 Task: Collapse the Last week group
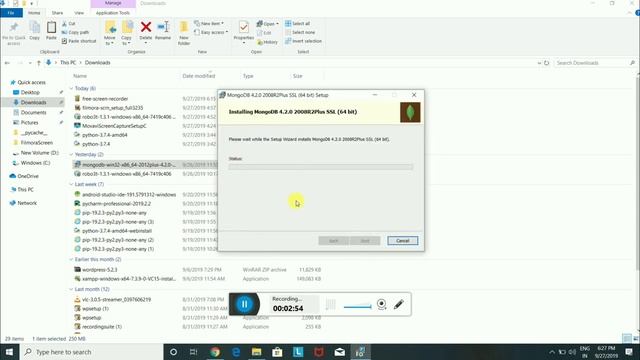(x=71, y=184)
